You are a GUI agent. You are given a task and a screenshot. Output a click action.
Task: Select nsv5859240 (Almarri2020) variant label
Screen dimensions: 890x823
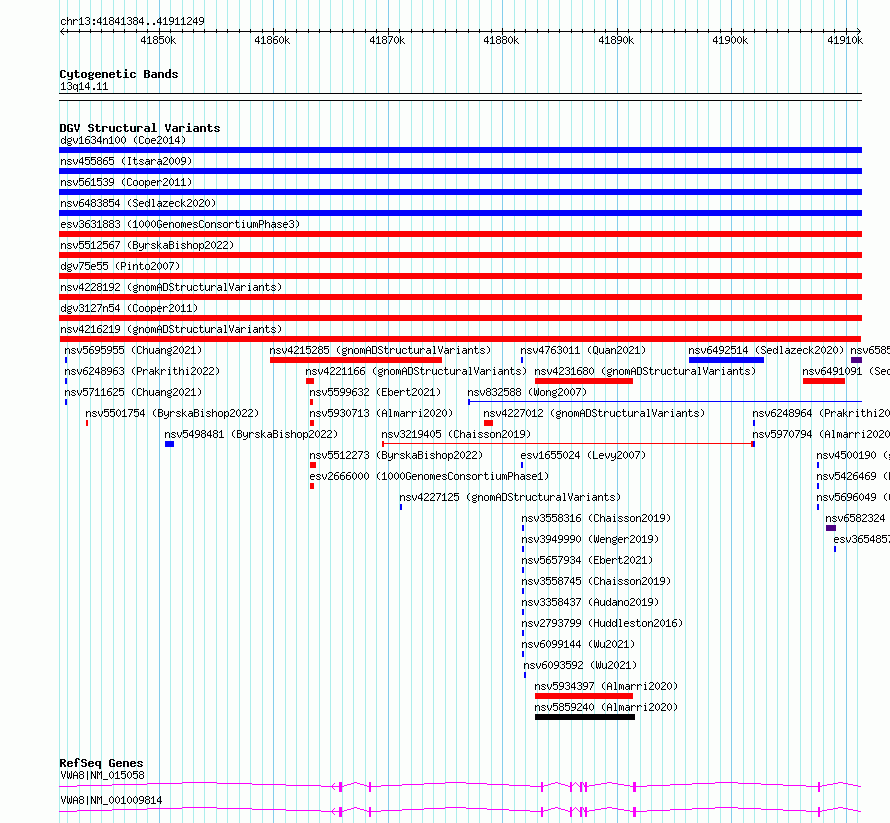coord(606,707)
